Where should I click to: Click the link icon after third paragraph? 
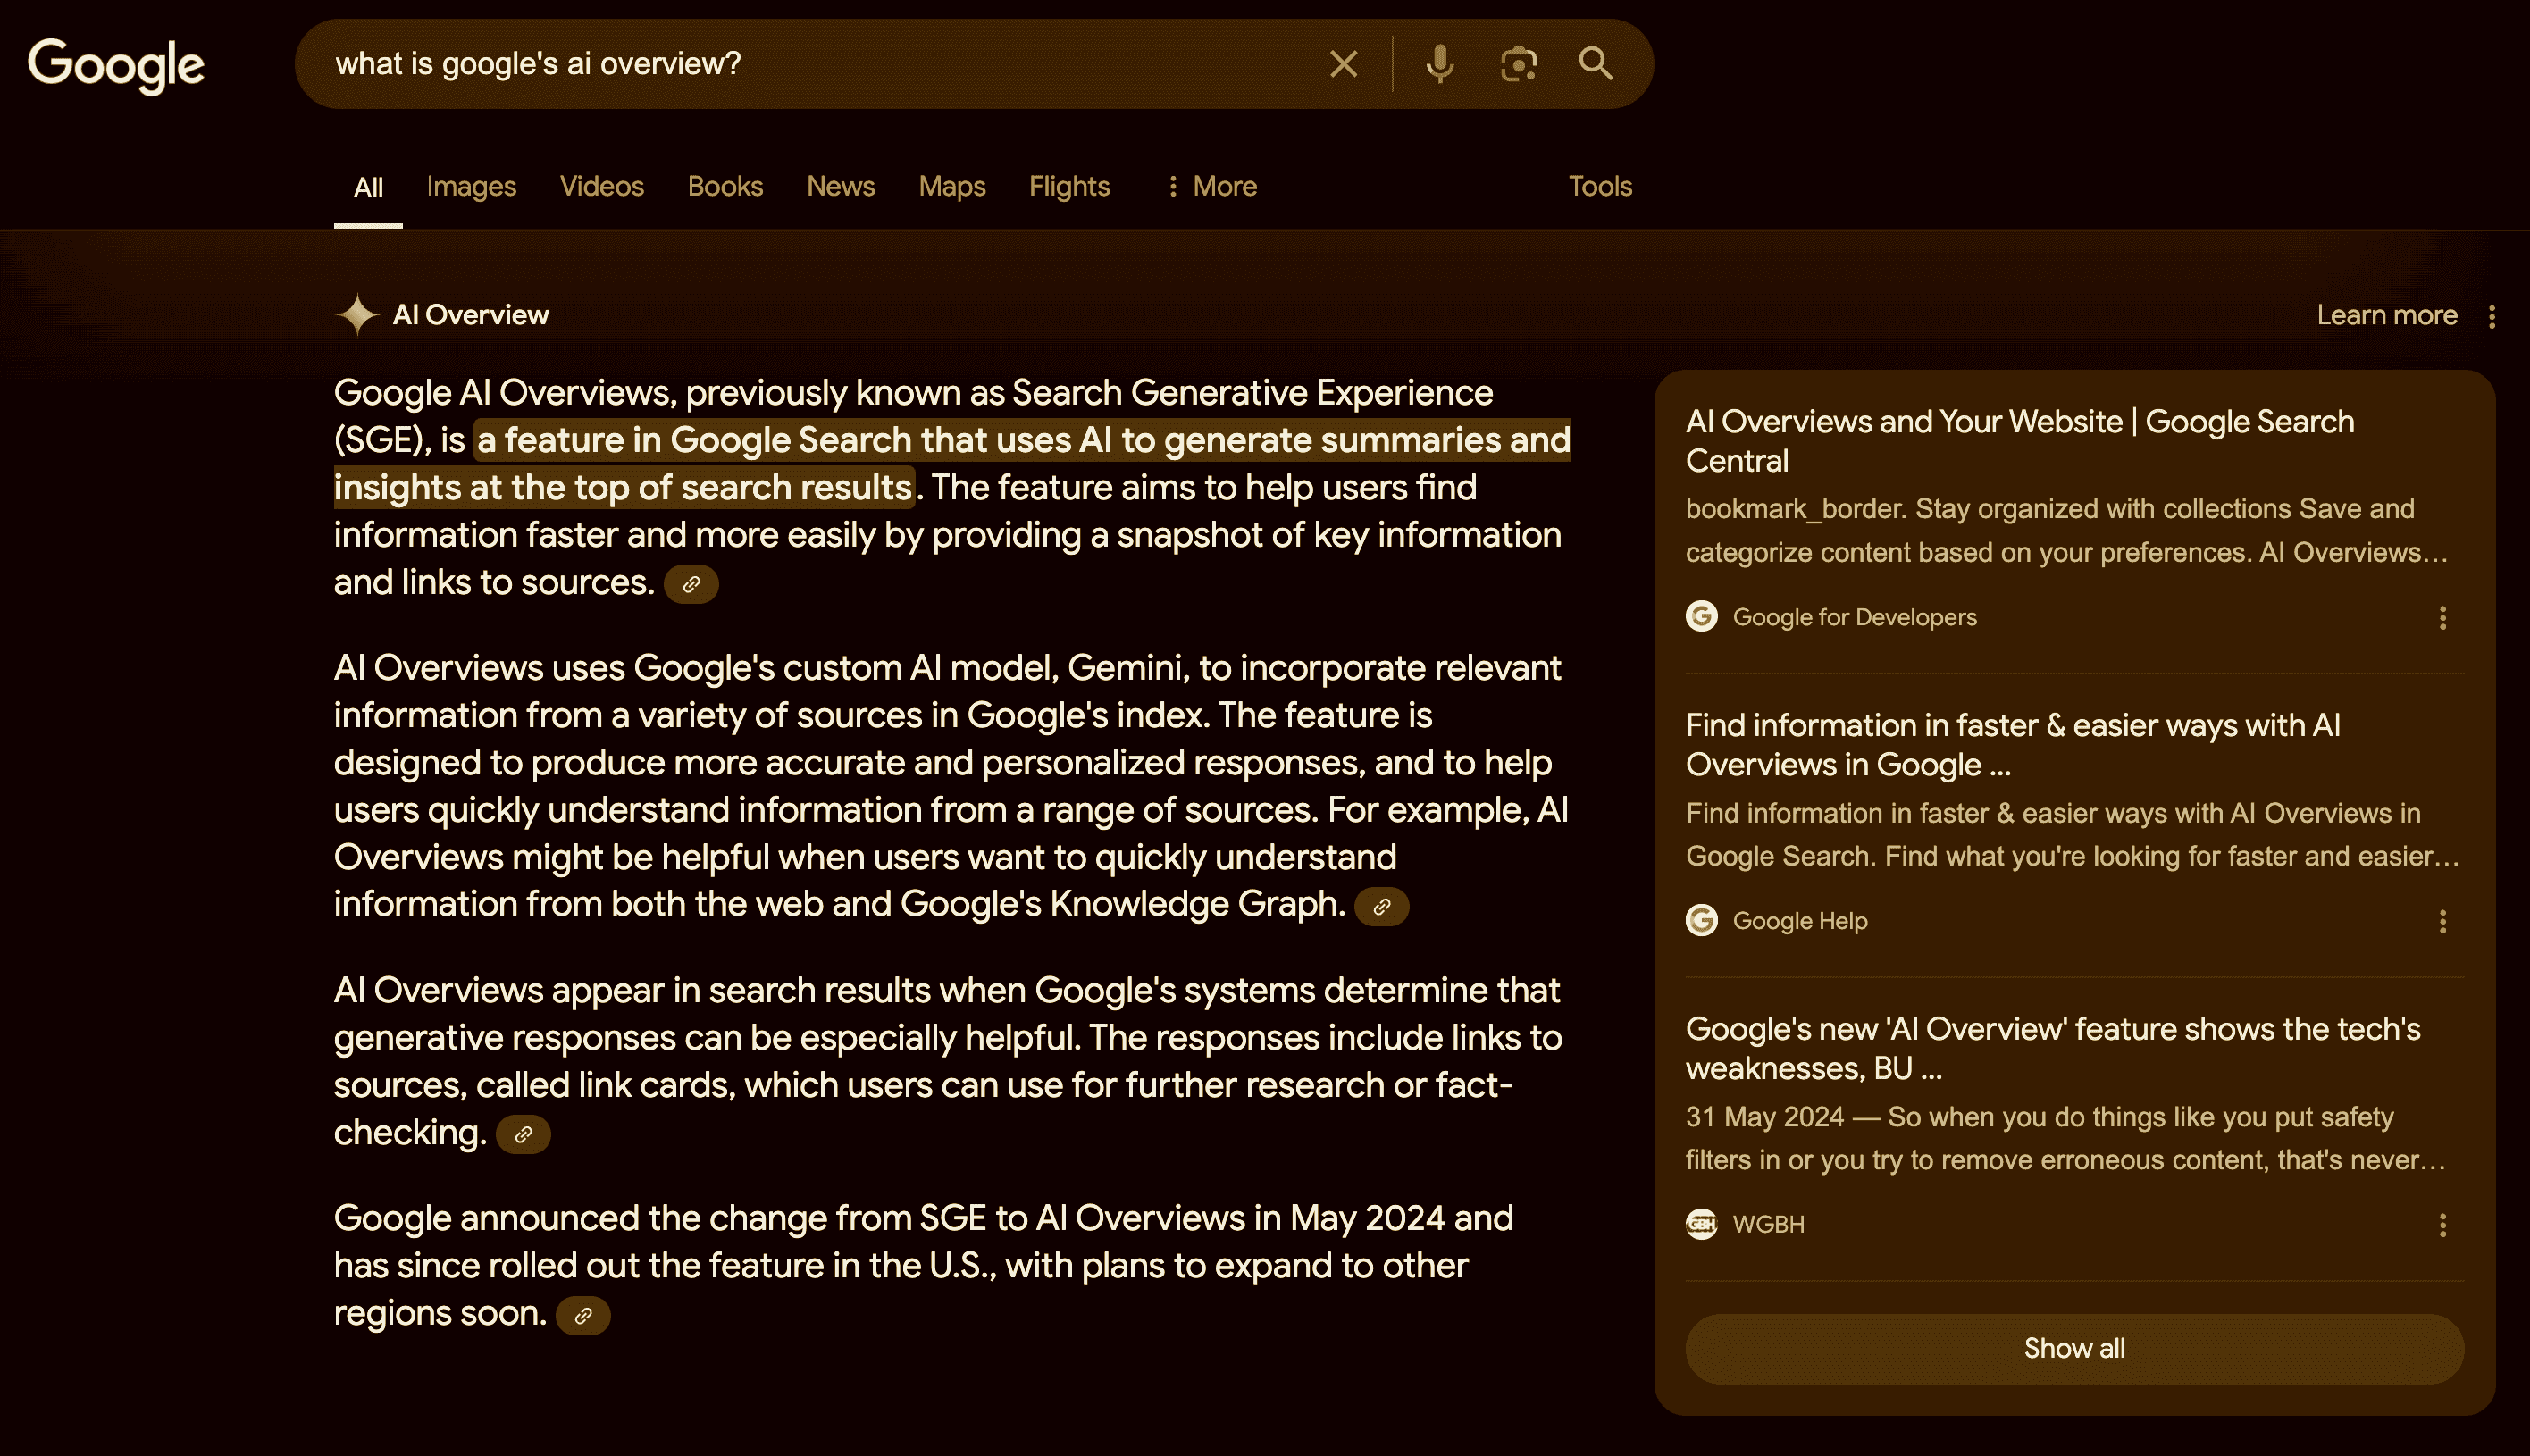[x=524, y=1134]
